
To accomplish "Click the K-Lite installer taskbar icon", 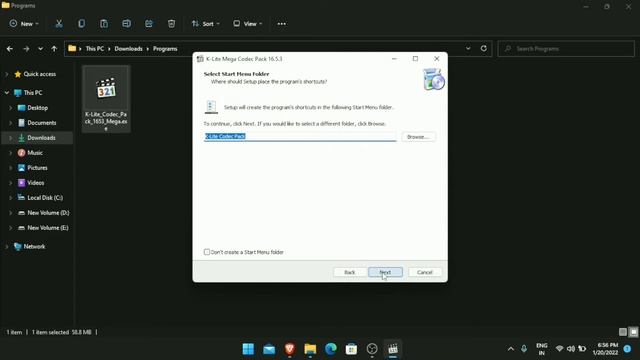I will click(393, 349).
